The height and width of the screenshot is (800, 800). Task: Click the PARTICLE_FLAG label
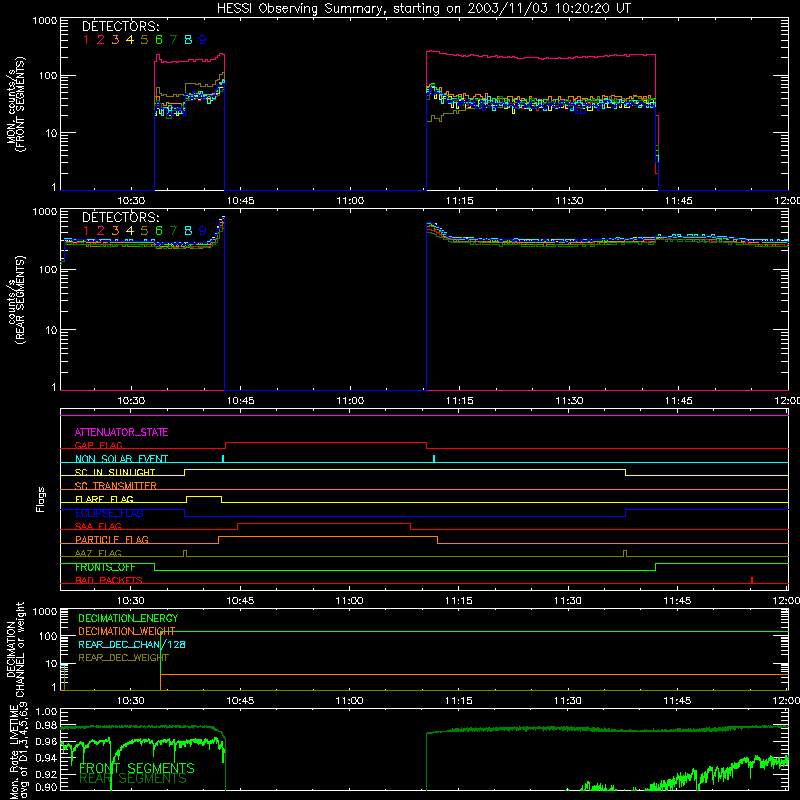tap(112, 540)
